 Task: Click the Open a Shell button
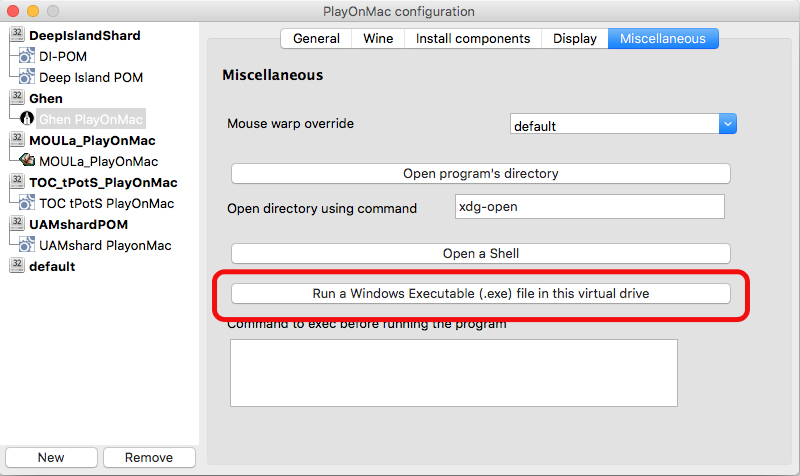click(481, 254)
